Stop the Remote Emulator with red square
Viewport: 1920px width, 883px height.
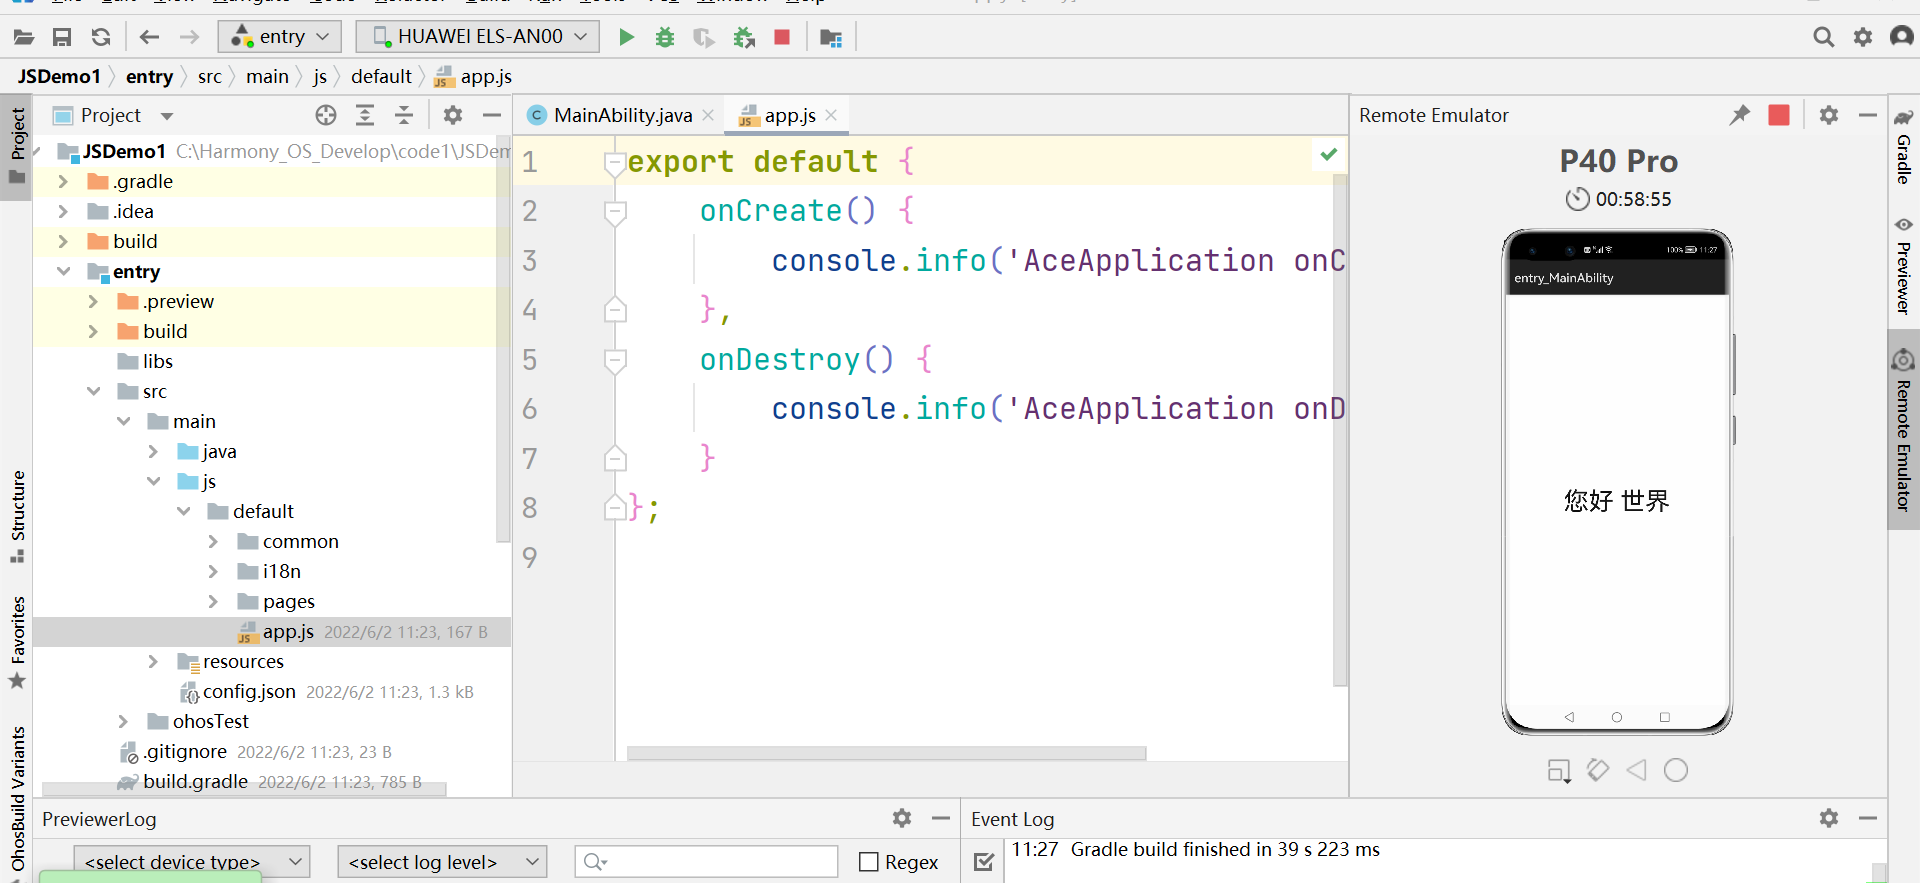point(1779,115)
